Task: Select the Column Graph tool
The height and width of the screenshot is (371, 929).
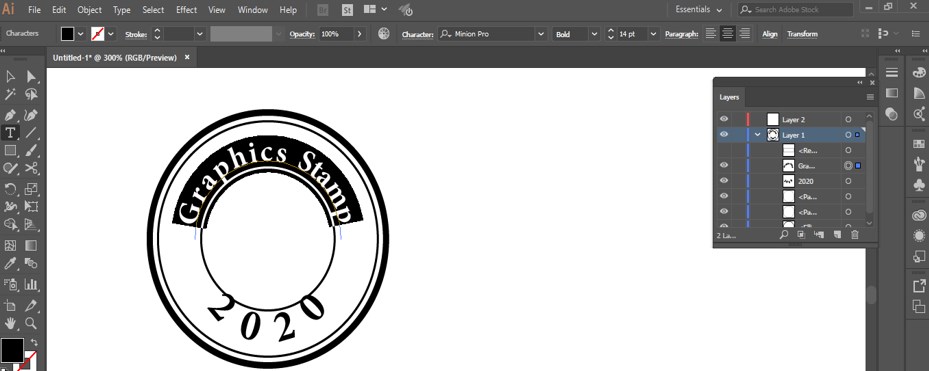Action: tap(31, 284)
